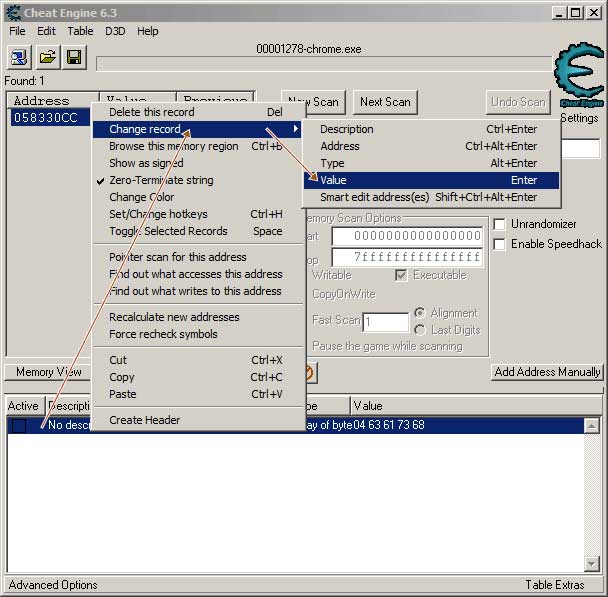Choose Pointer scan for this address
This screenshot has width=608, height=597.
[x=197, y=257]
